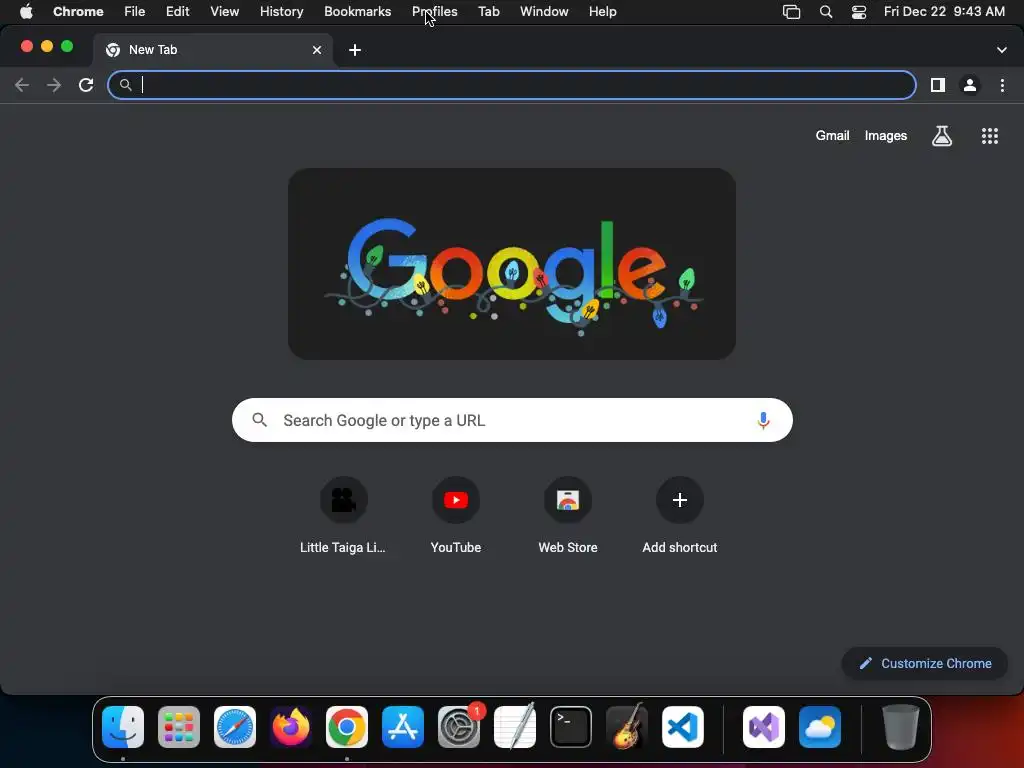
Task: Close the New Tab tab
Action: coord(317,50)
